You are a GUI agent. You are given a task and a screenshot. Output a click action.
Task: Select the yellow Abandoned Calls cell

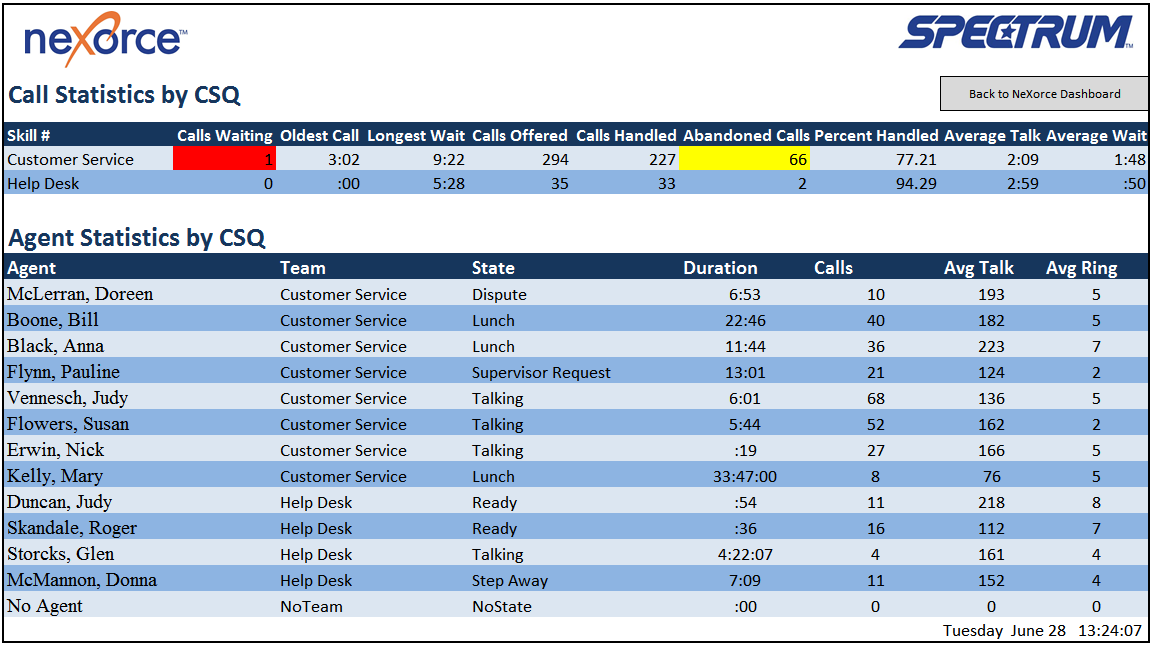pyautogui.click(x=745, y=160)
